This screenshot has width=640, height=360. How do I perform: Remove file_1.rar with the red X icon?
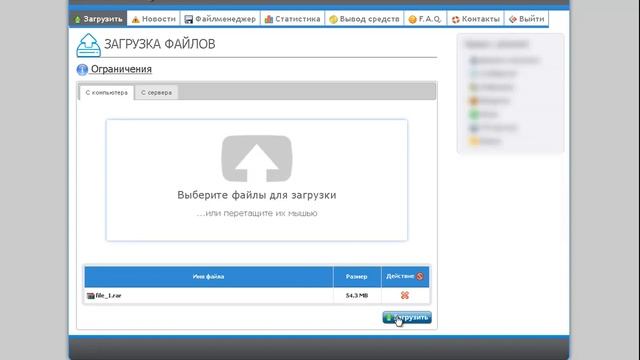coord(404,295)
